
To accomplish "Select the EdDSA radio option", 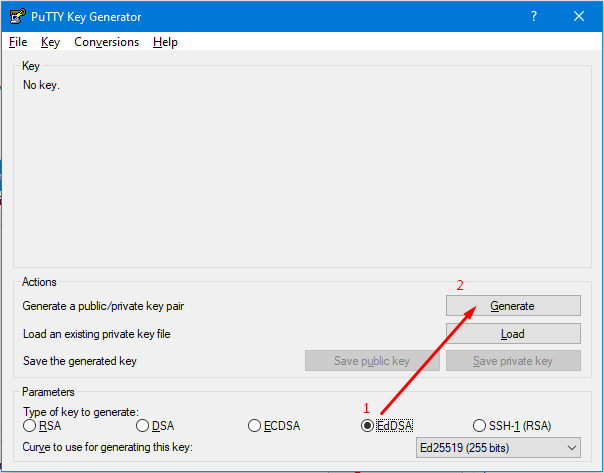I will (368, 426).
